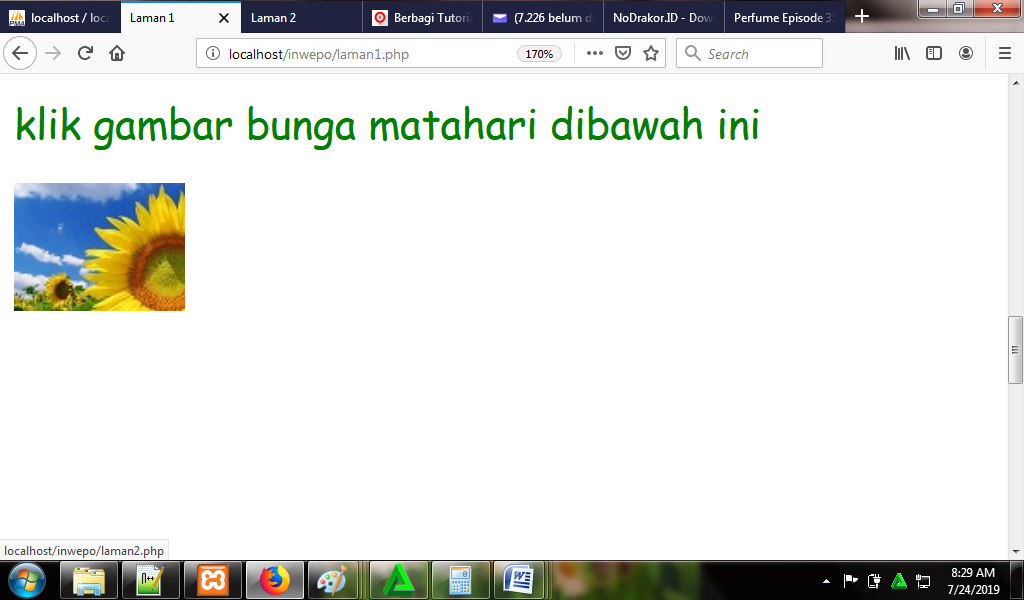Expand hidden icons in the system tray
Viewport: 1024px width, 600px height.
(x=826, y=580)
